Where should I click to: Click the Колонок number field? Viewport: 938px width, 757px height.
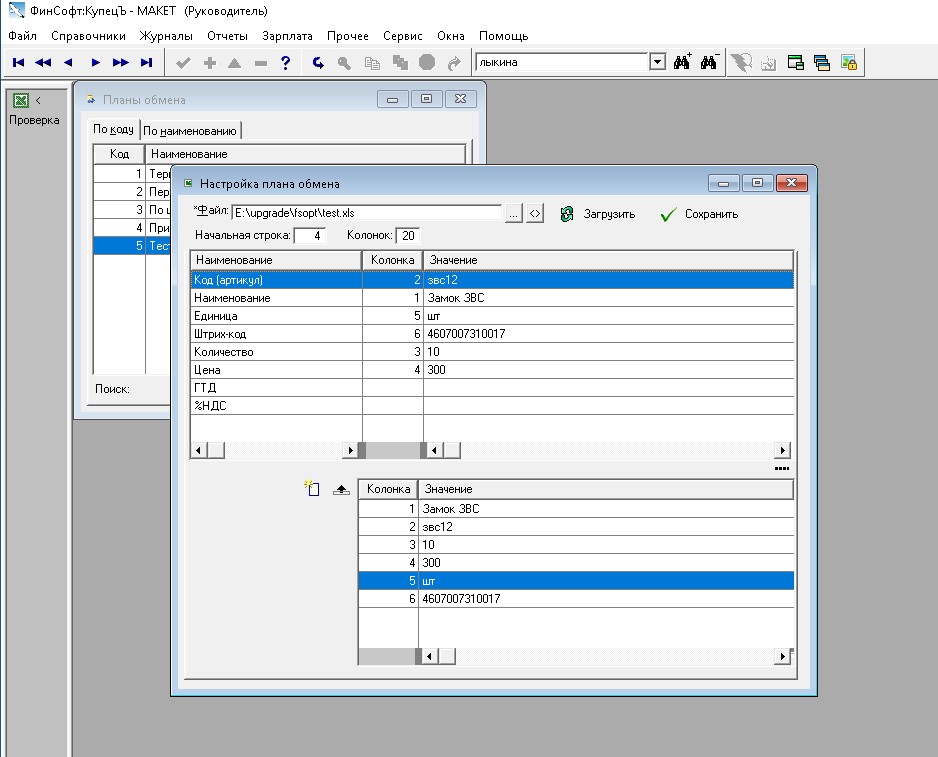[407, 236]
